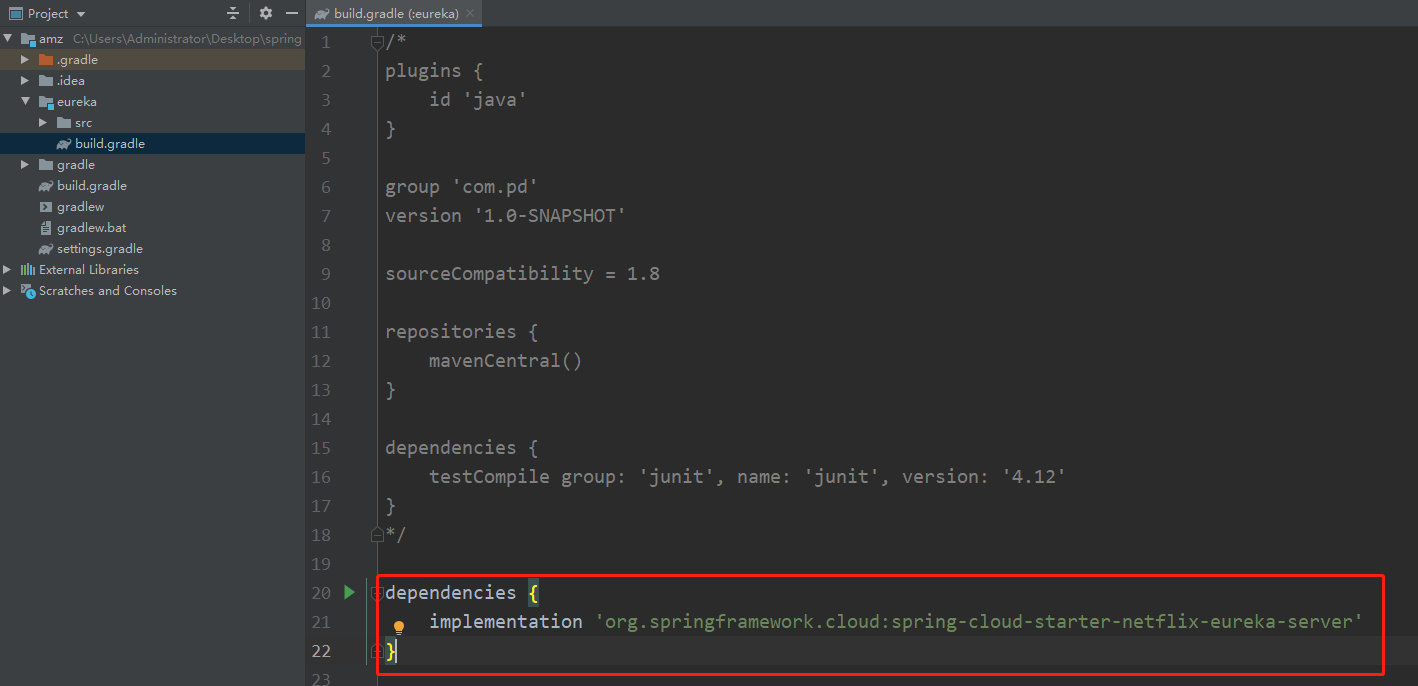Place cursor on 'mavenCentral()' text

pos(505,361)
